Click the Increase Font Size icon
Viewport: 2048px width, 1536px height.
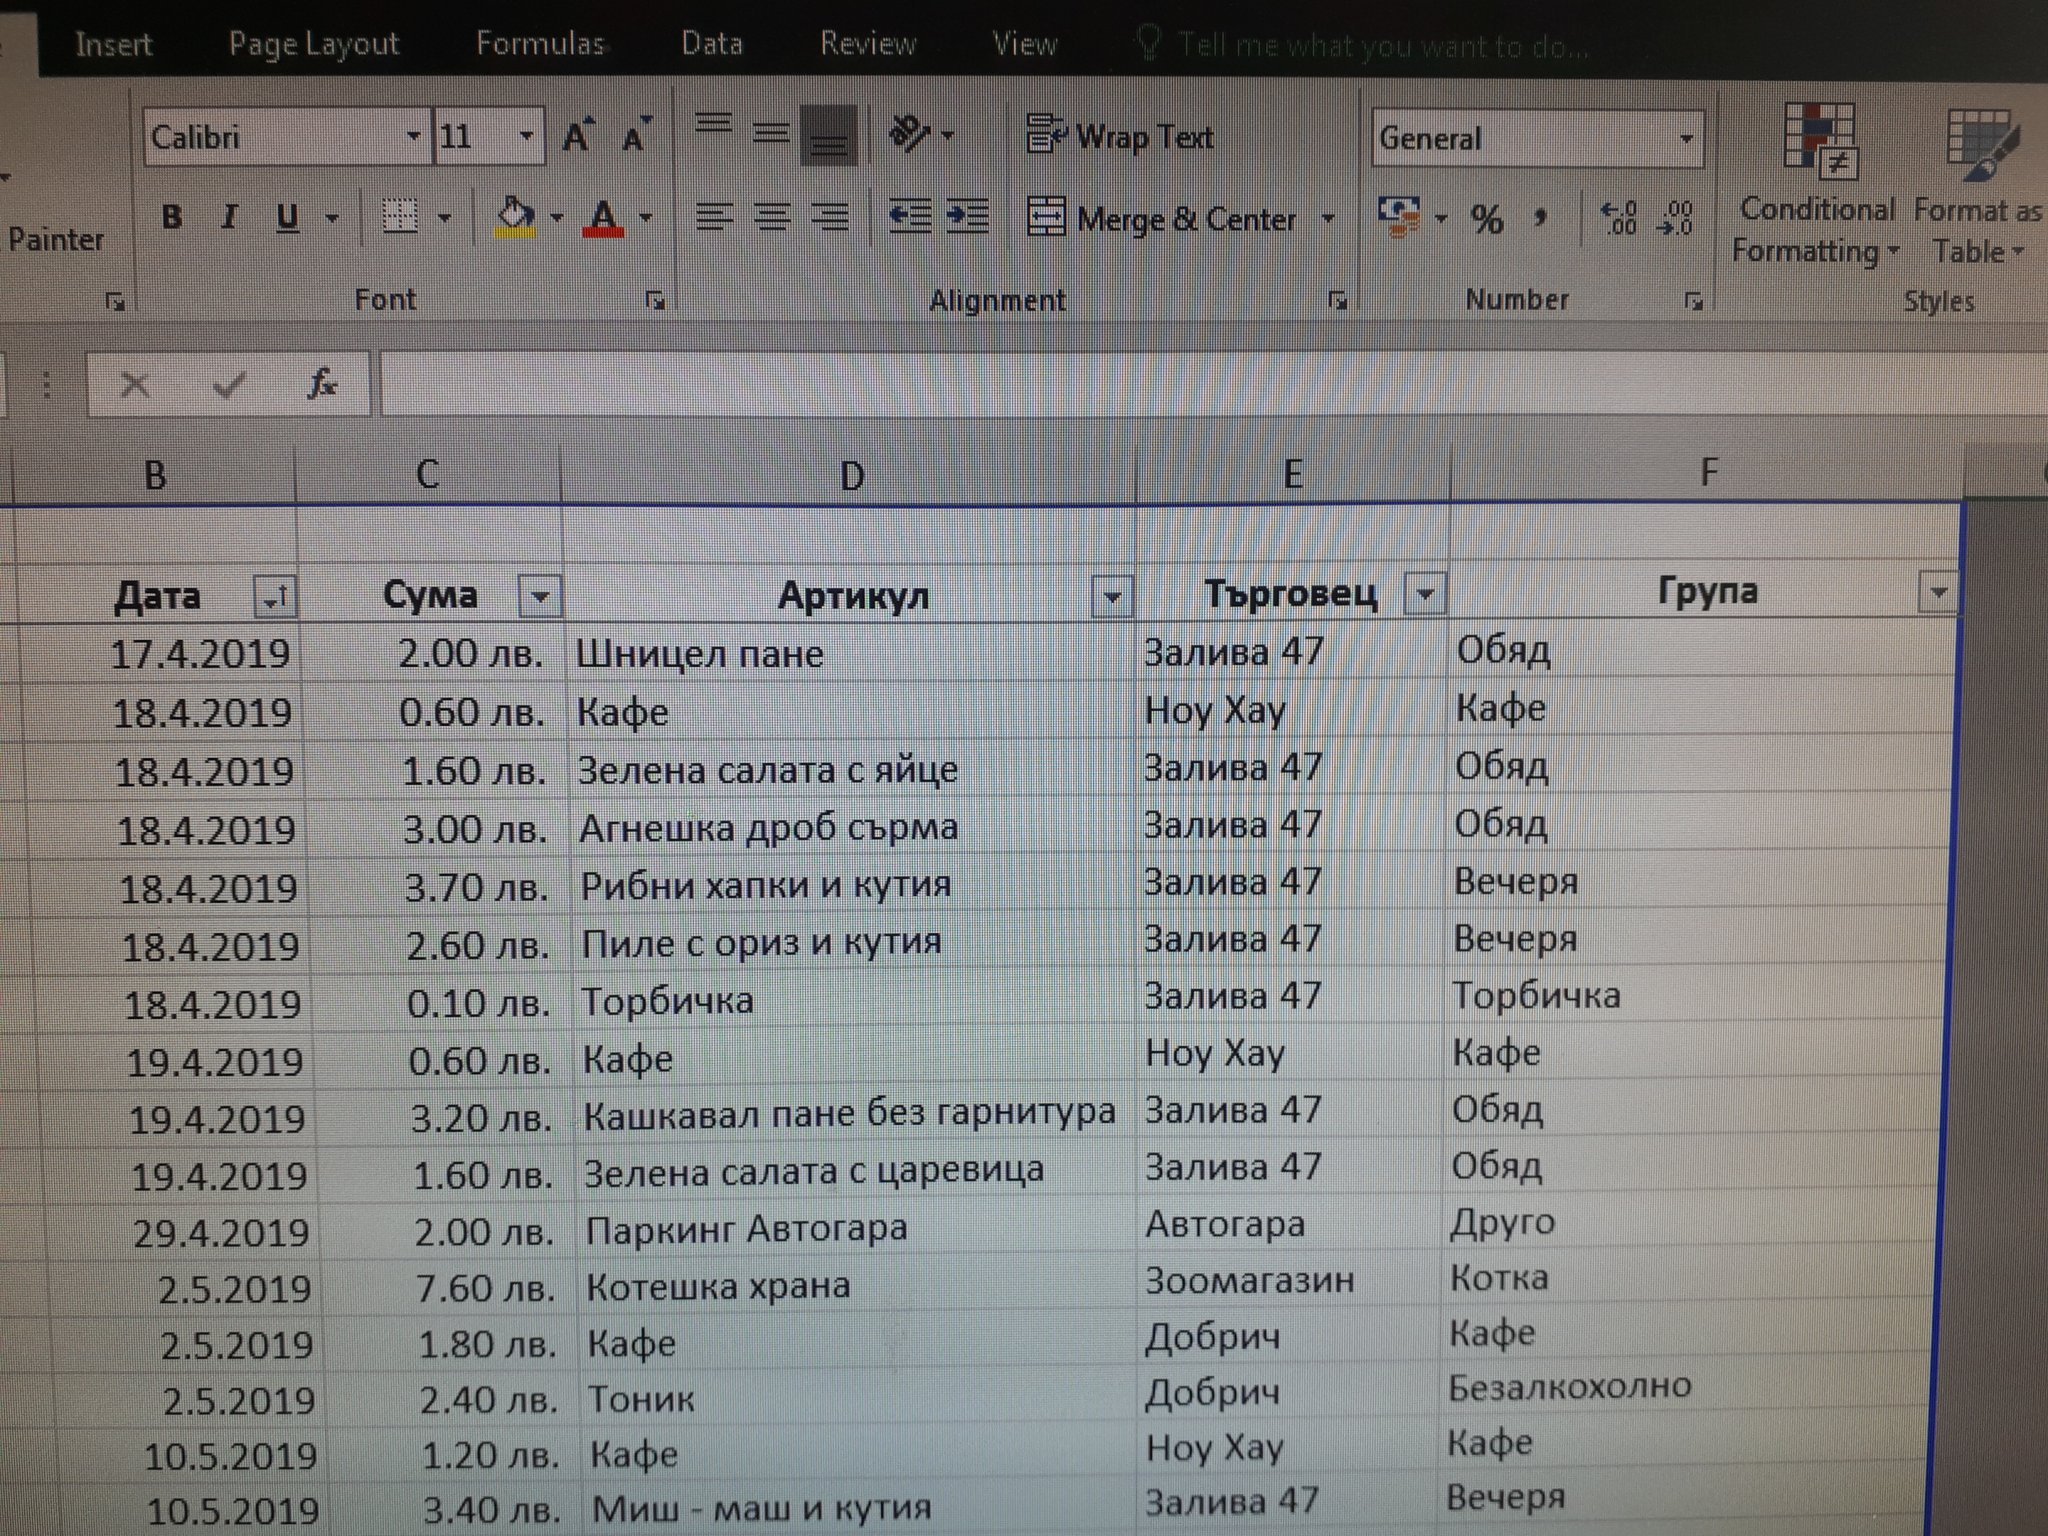click(x=578, y=136)
